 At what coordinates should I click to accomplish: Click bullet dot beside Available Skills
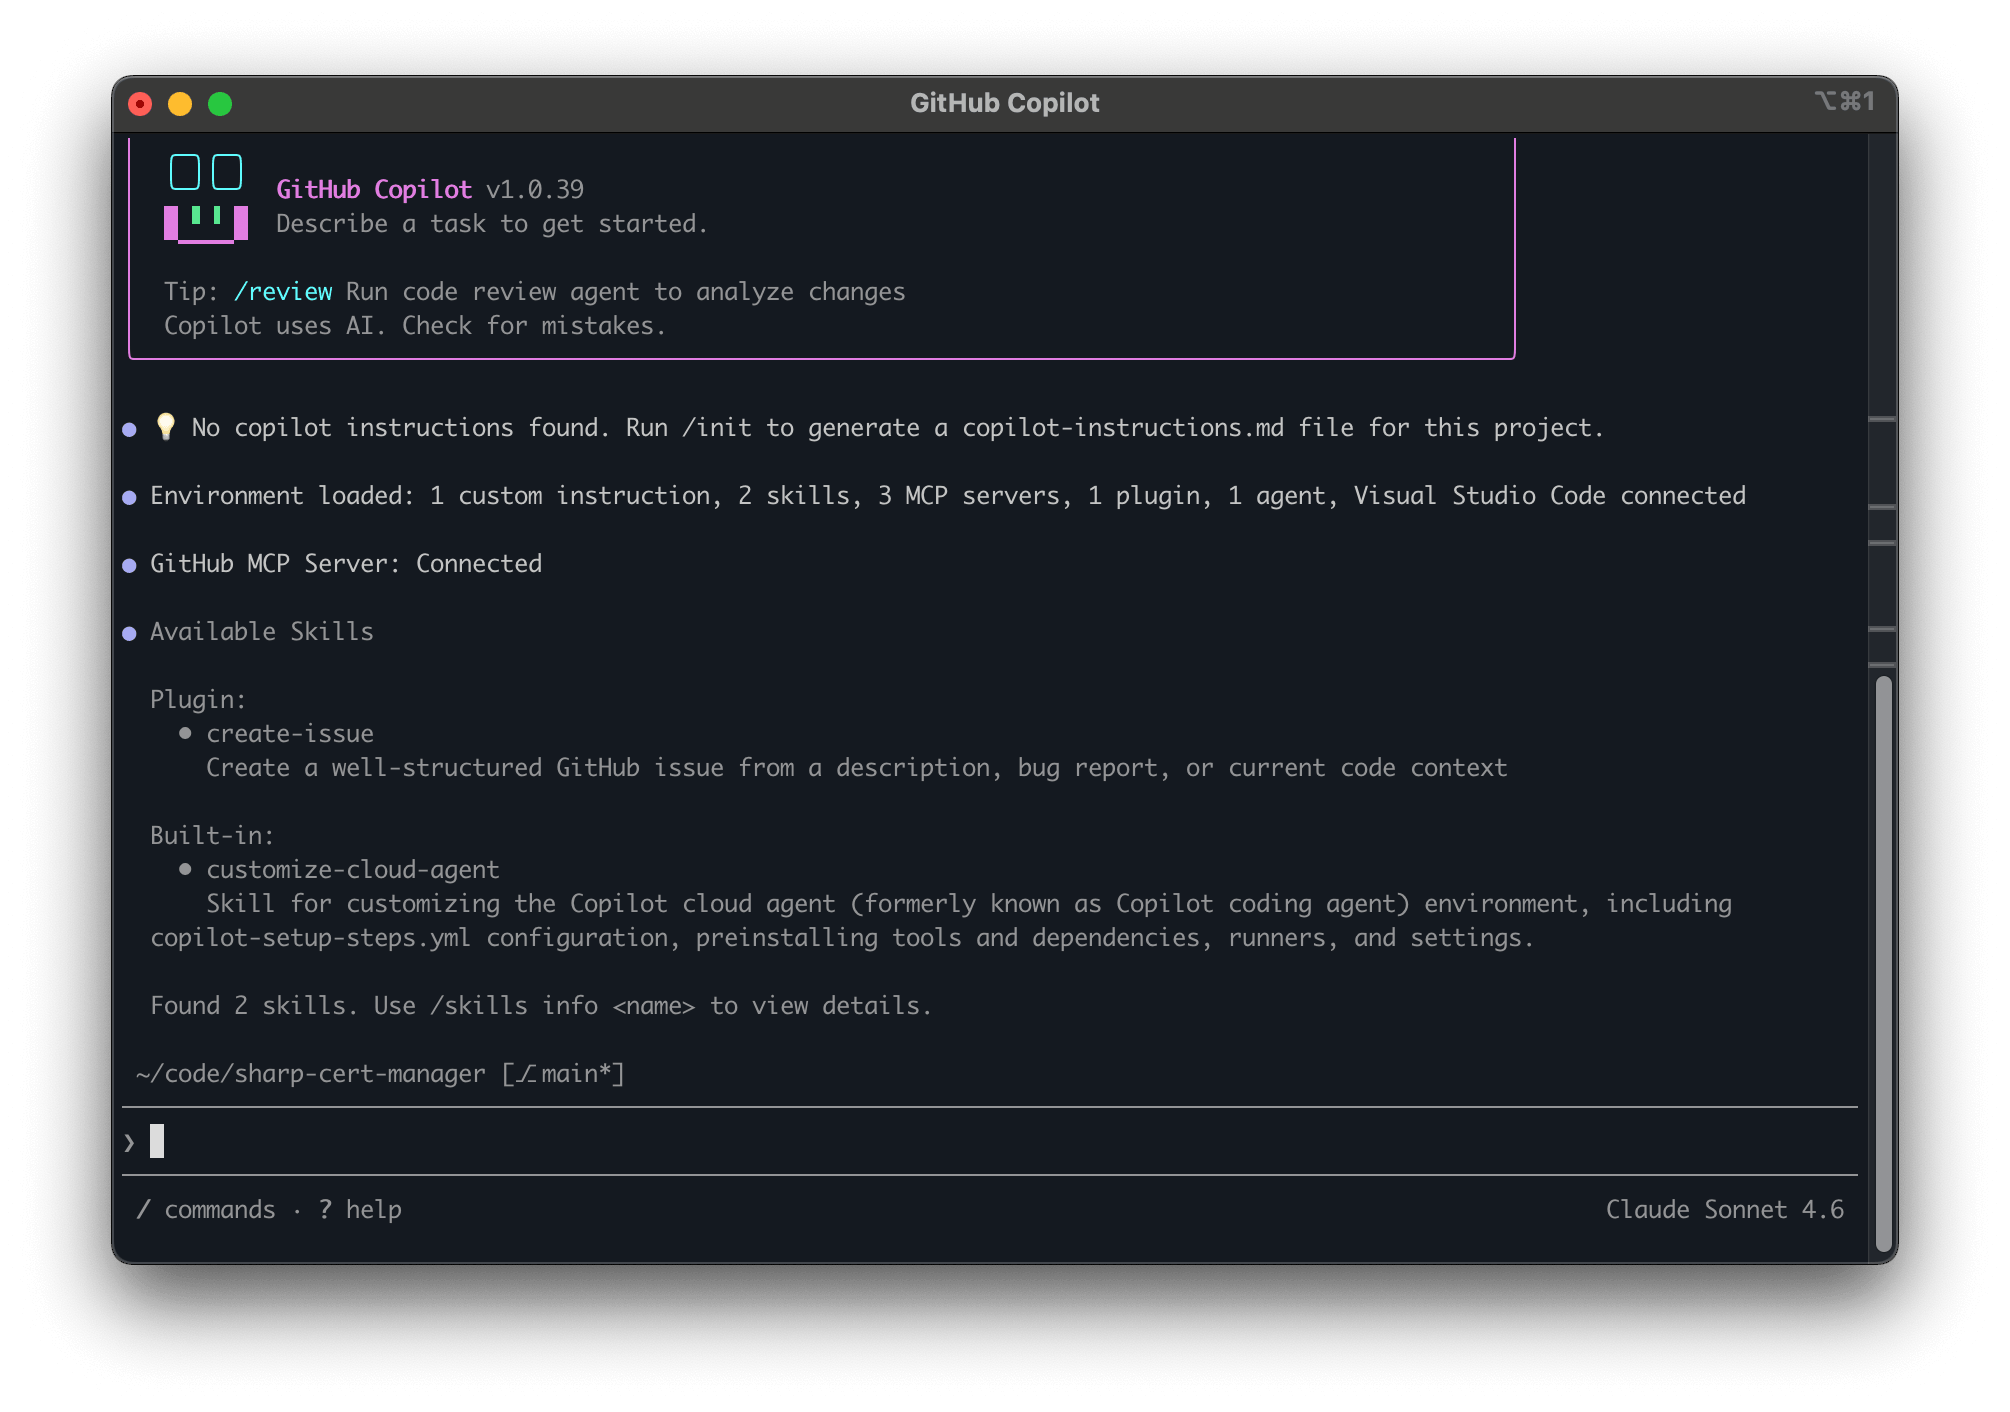[129, 633]
